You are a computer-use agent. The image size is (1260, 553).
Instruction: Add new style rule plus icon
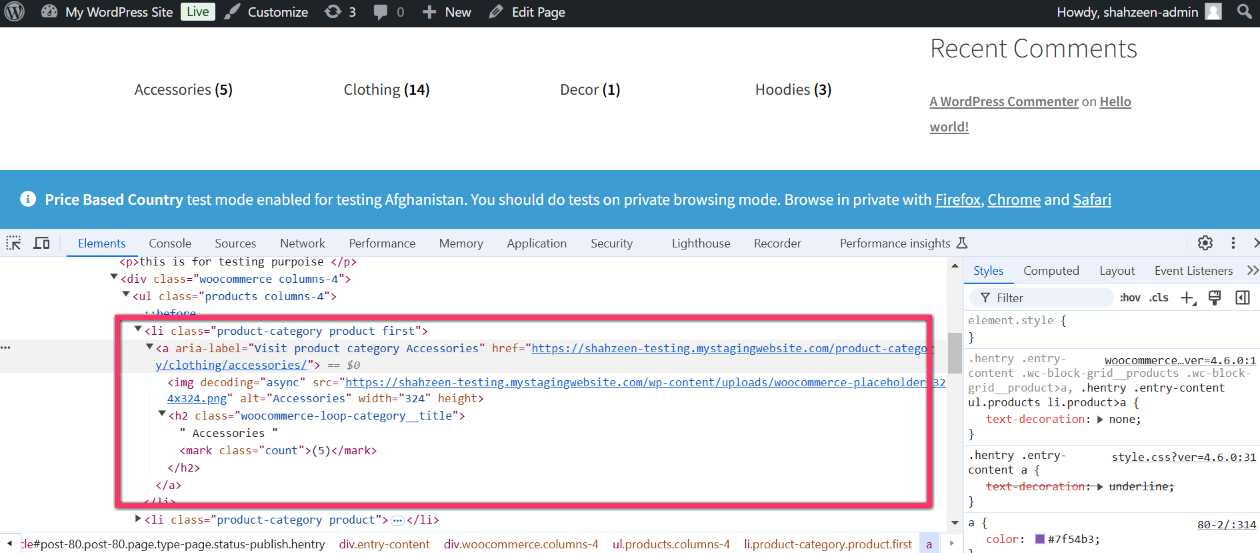coord(1188,297)
